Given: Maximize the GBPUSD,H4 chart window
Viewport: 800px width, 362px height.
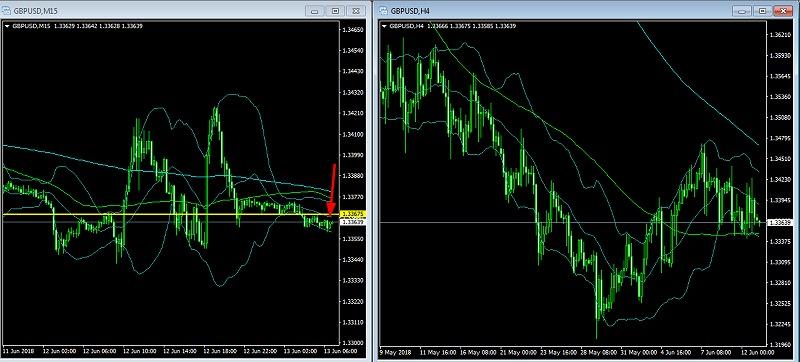Looking at the screenshot, I should click(763, 11).
